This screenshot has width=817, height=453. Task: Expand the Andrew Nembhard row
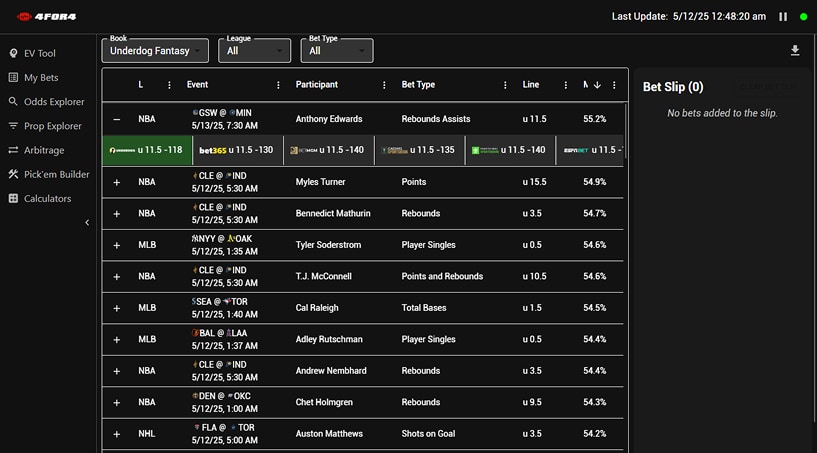[117, 371]
